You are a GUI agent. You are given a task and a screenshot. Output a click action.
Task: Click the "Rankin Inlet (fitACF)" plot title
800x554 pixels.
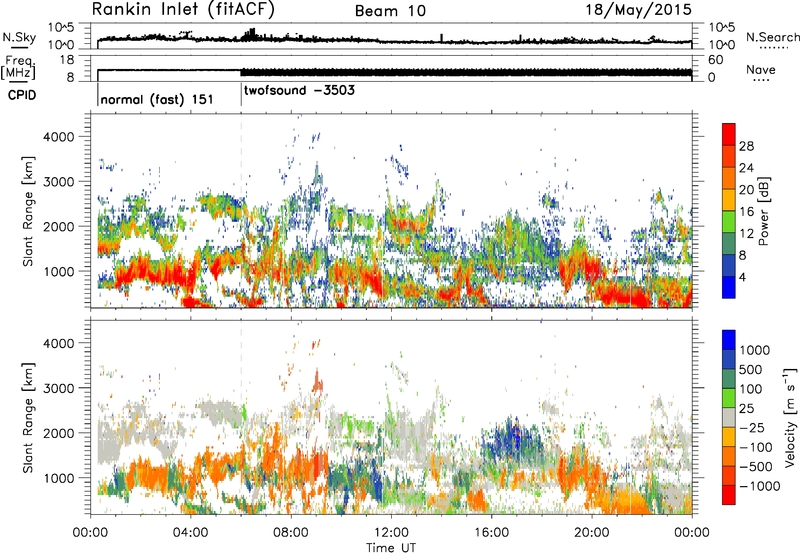click(x=182, y=9)
